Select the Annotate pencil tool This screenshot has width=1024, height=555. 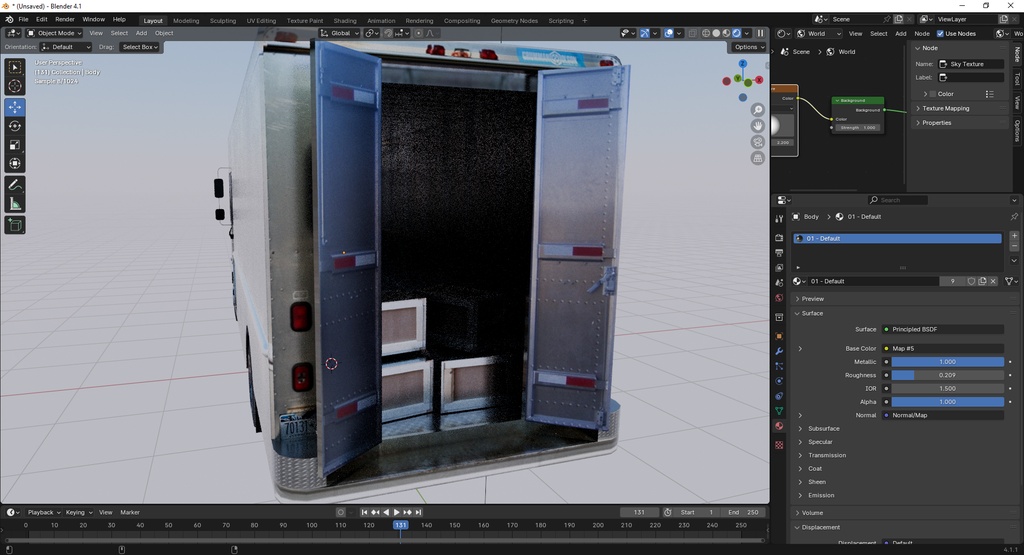pyautogui.click(x=15, y=185)
